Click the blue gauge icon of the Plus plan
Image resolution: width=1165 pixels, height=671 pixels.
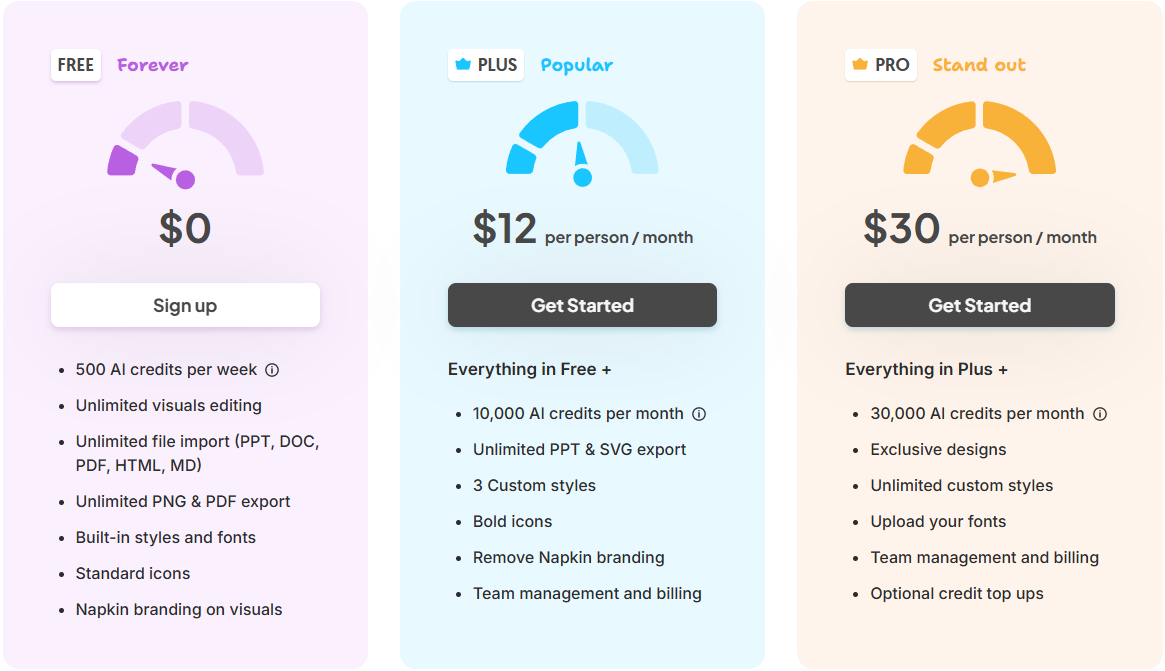click(582, 143)
